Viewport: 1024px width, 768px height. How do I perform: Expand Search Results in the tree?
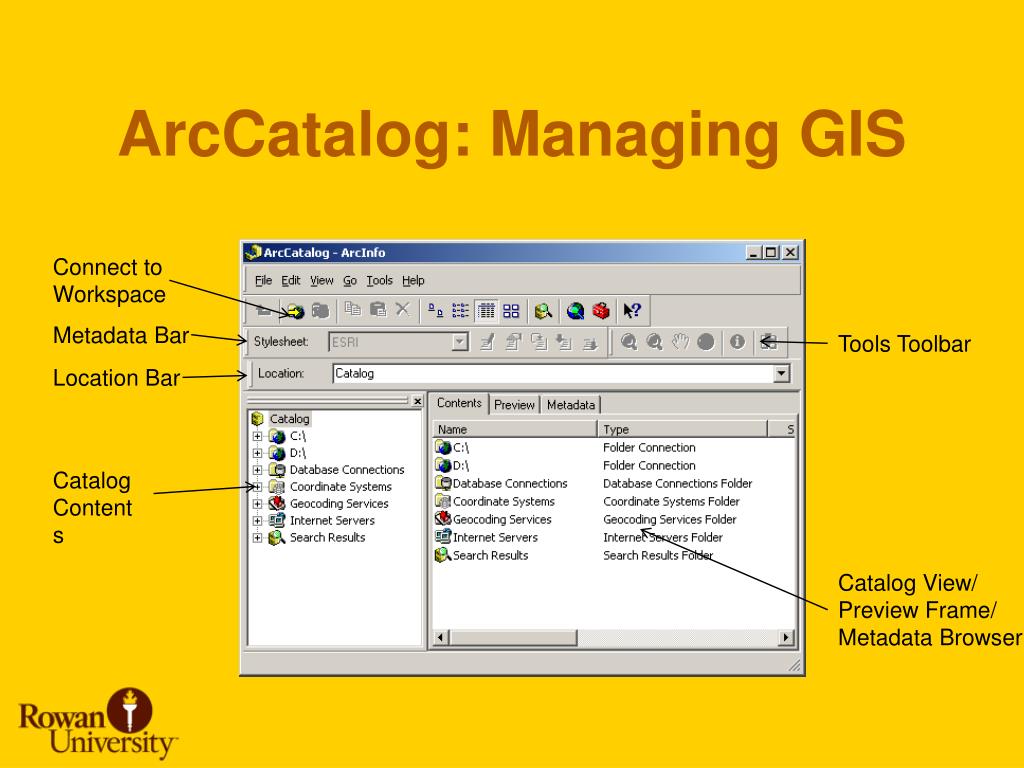pyautogui.click(x=257, y=538)
